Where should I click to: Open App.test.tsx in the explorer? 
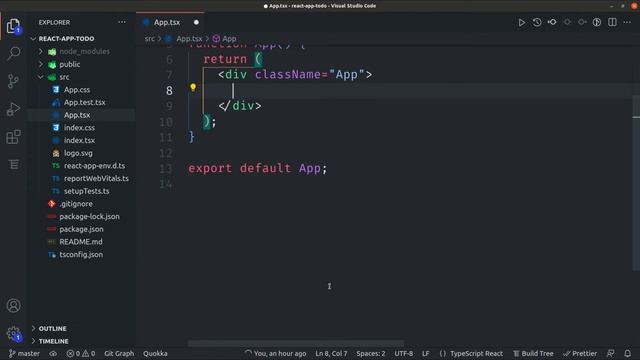tap(84, 102)
